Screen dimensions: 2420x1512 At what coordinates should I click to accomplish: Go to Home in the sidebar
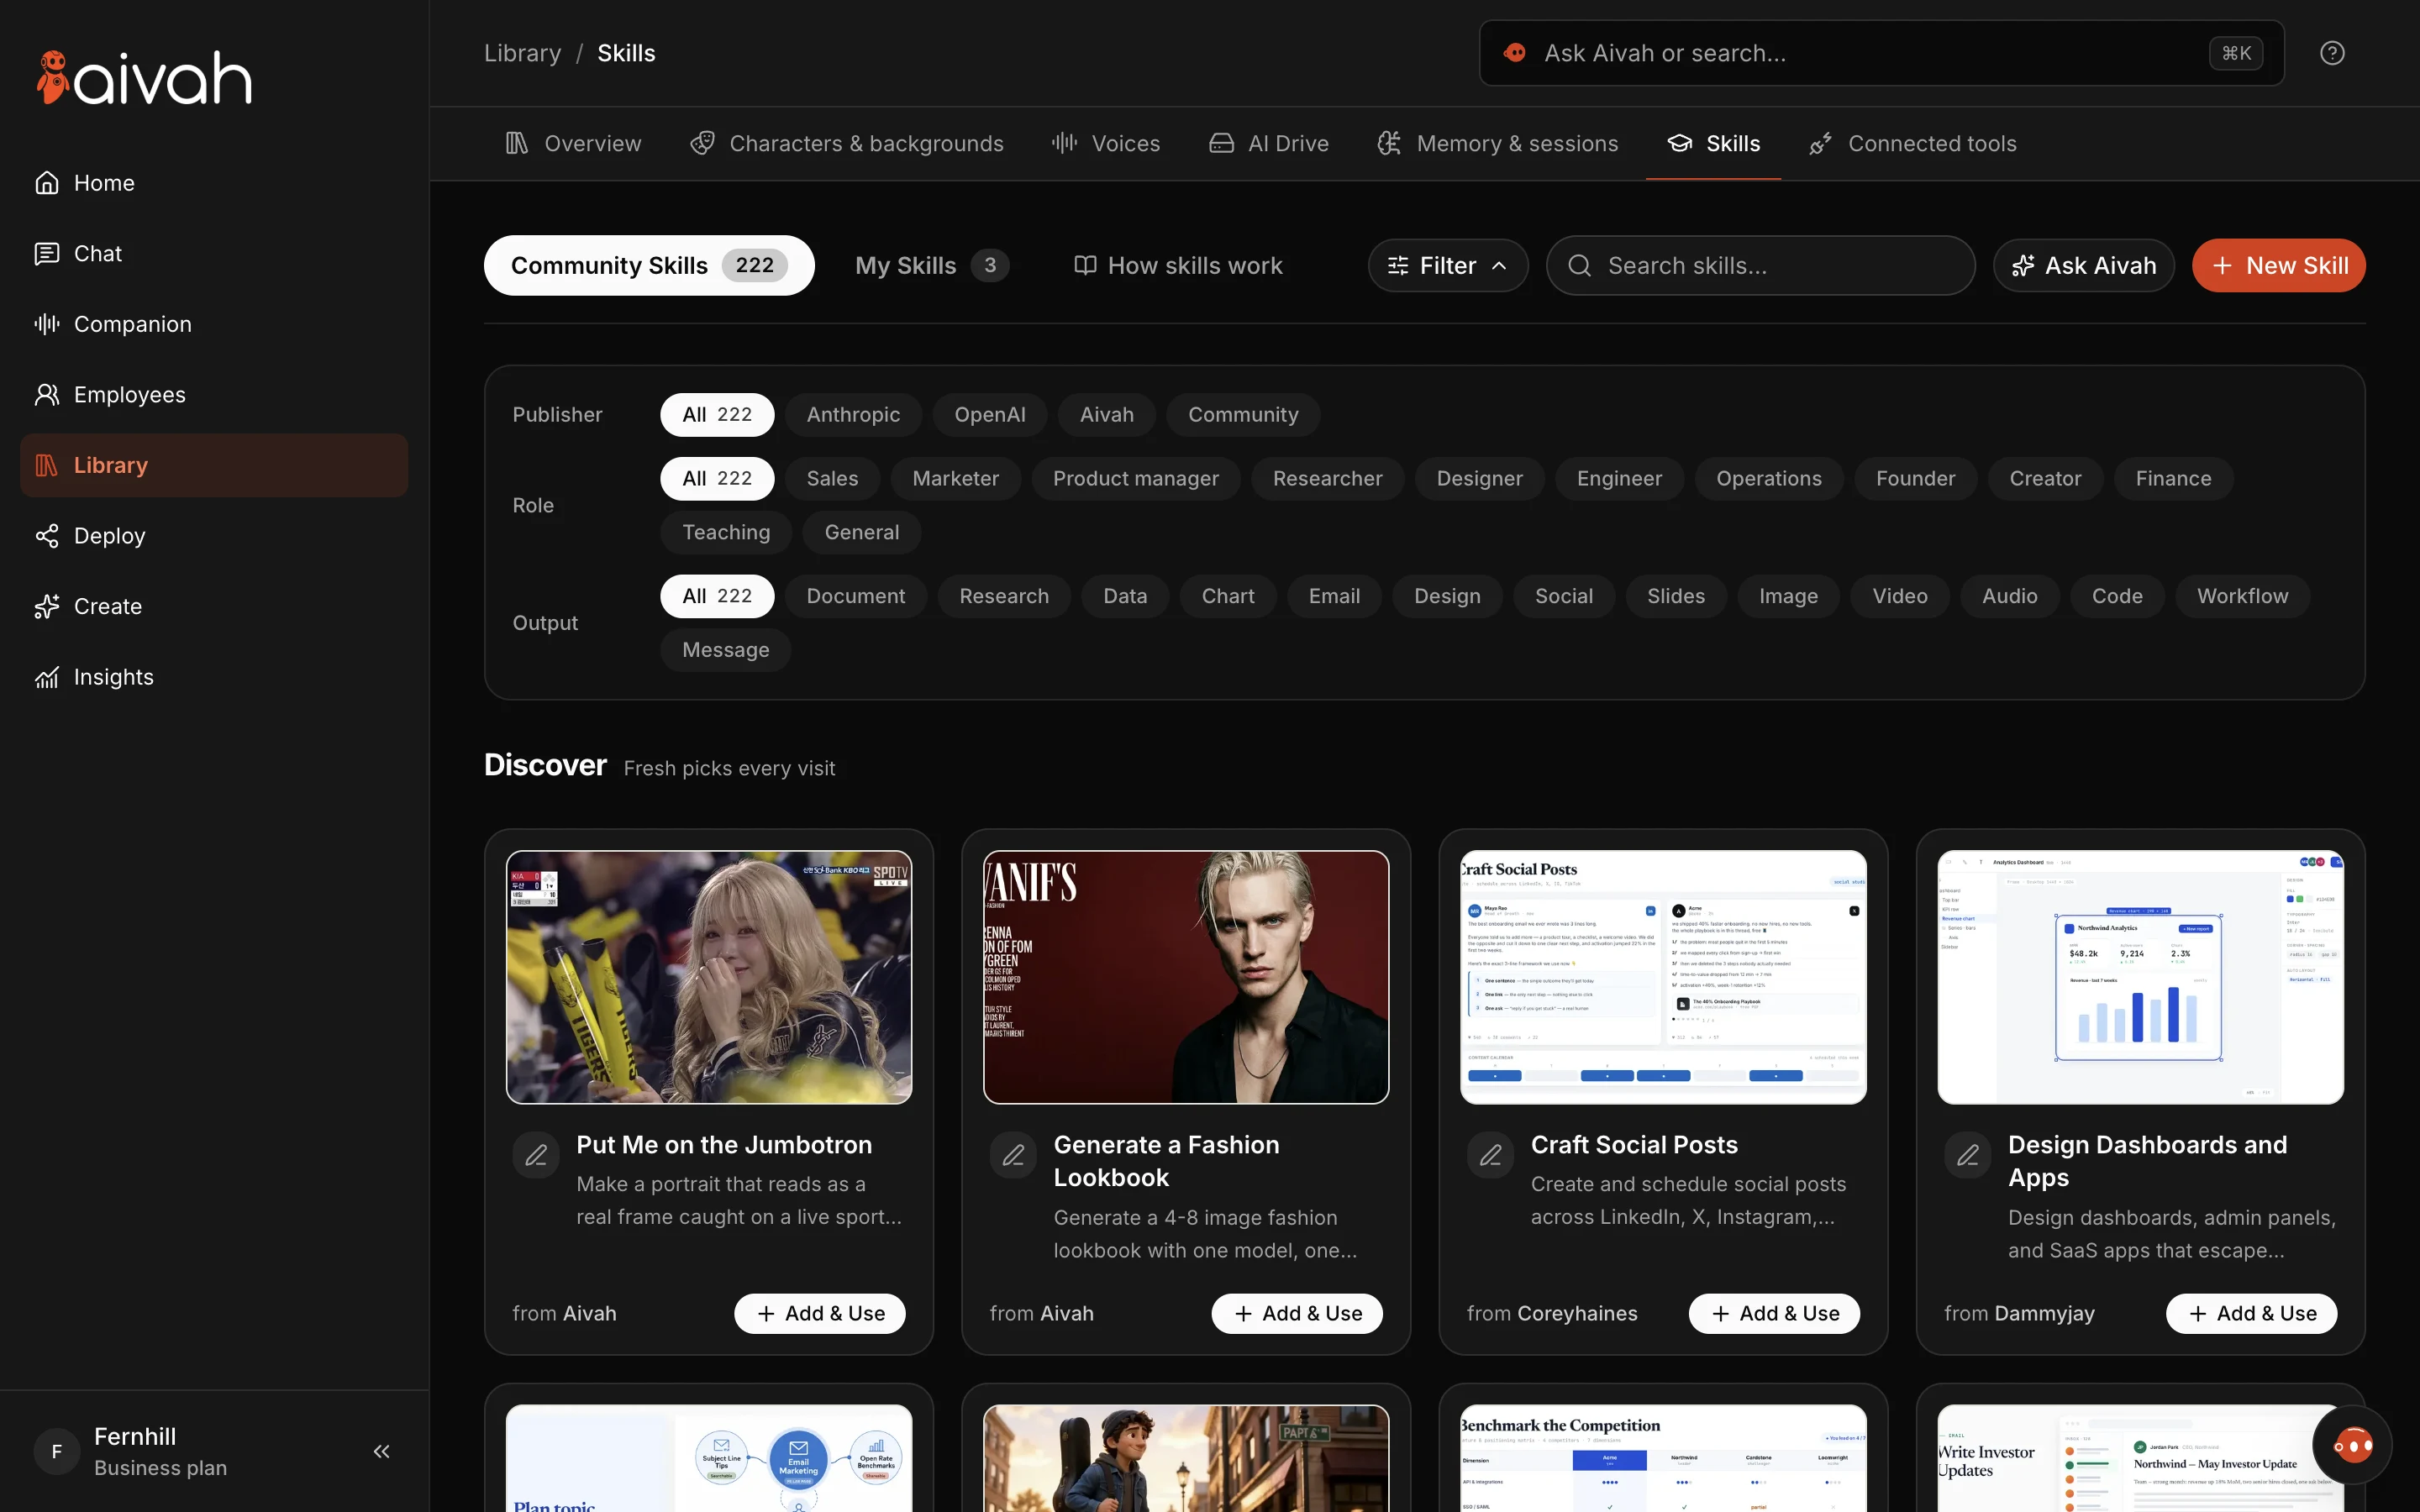(x=214, y=183)
